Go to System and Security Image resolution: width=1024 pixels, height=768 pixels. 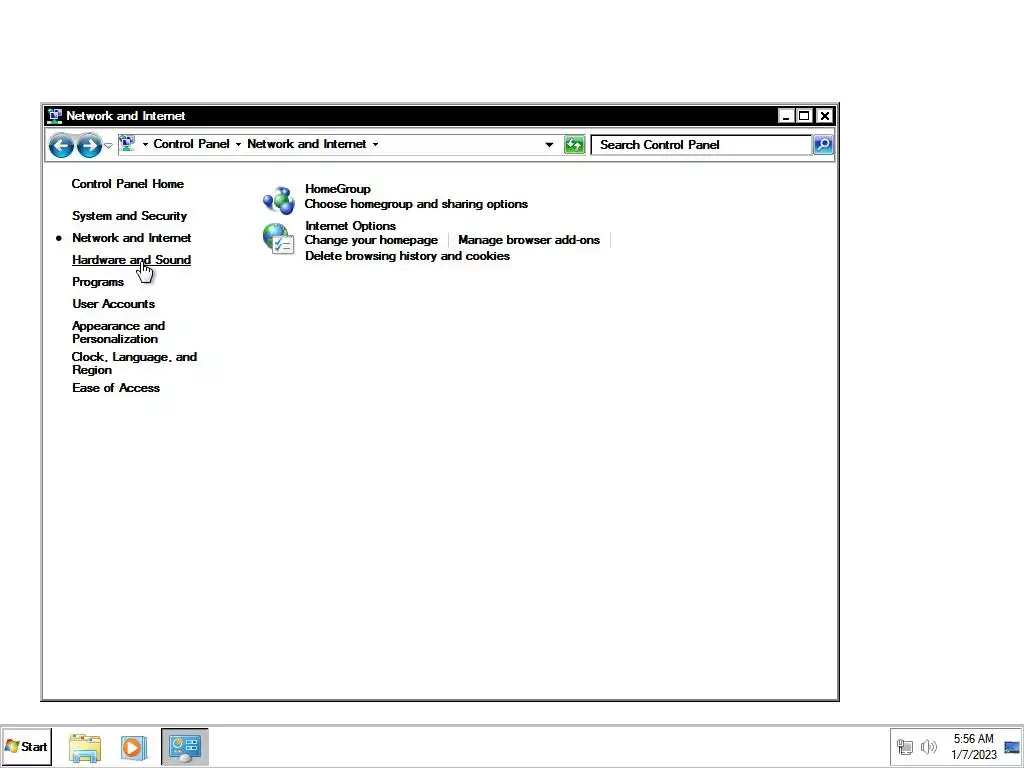[x=129, y=216]
